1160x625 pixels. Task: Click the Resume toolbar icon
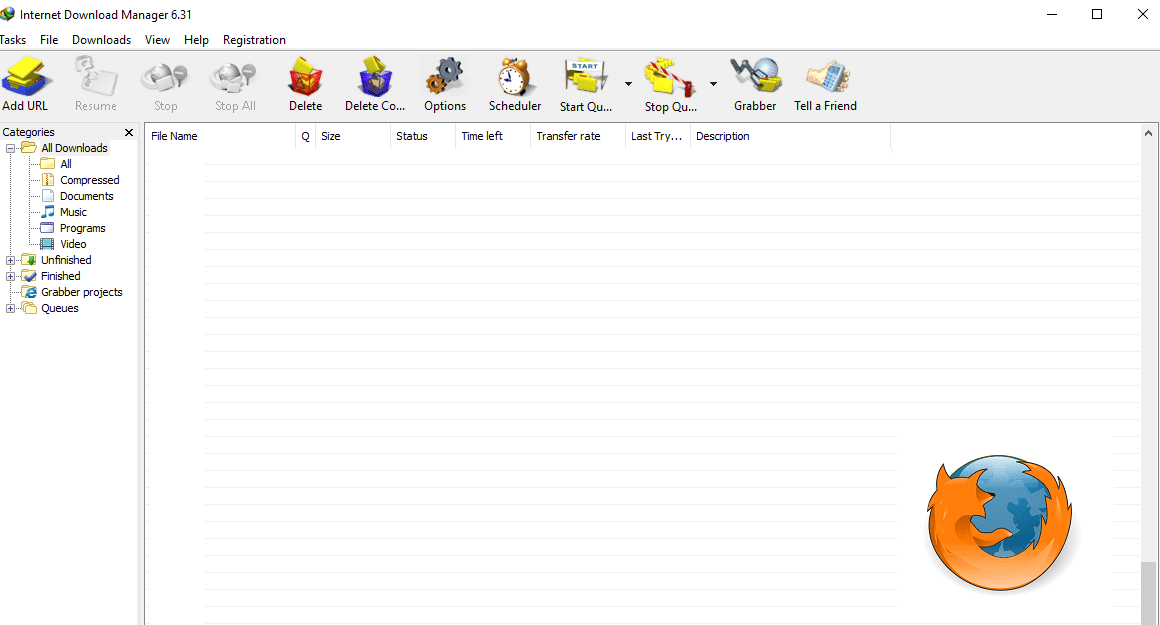[96, 76]
